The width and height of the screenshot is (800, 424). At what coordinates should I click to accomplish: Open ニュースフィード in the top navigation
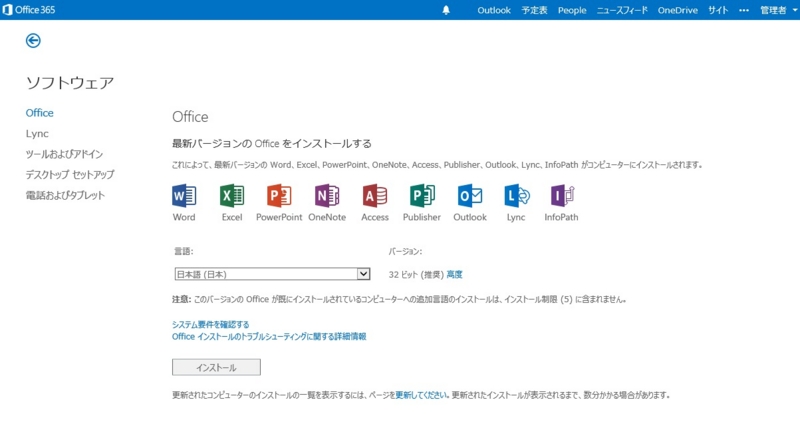coord(622,10)
